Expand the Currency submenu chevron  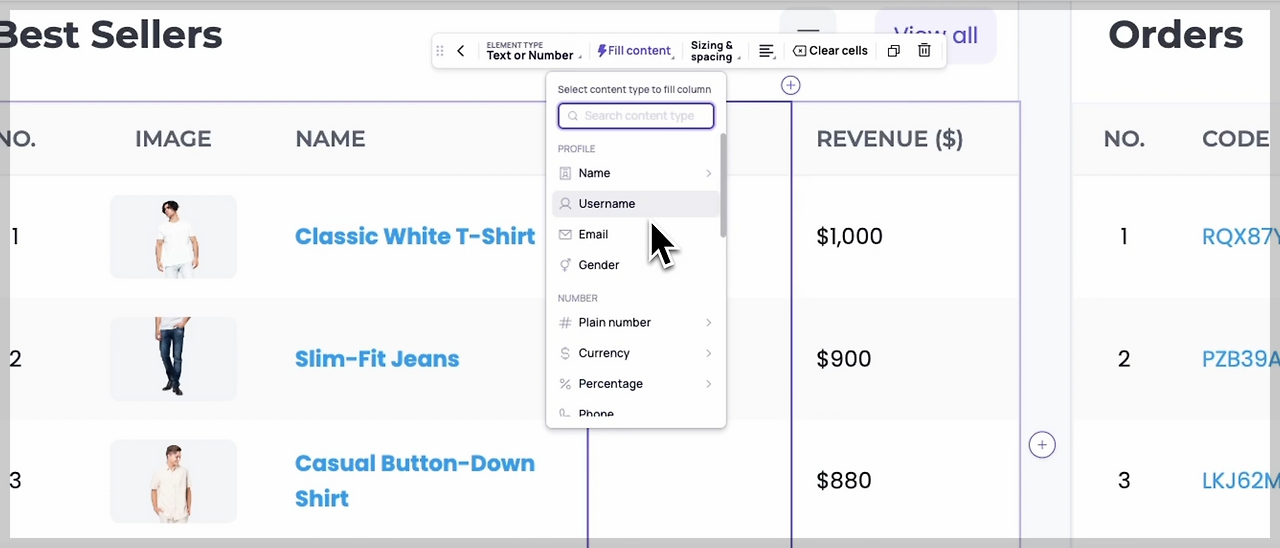click(709, 353)
